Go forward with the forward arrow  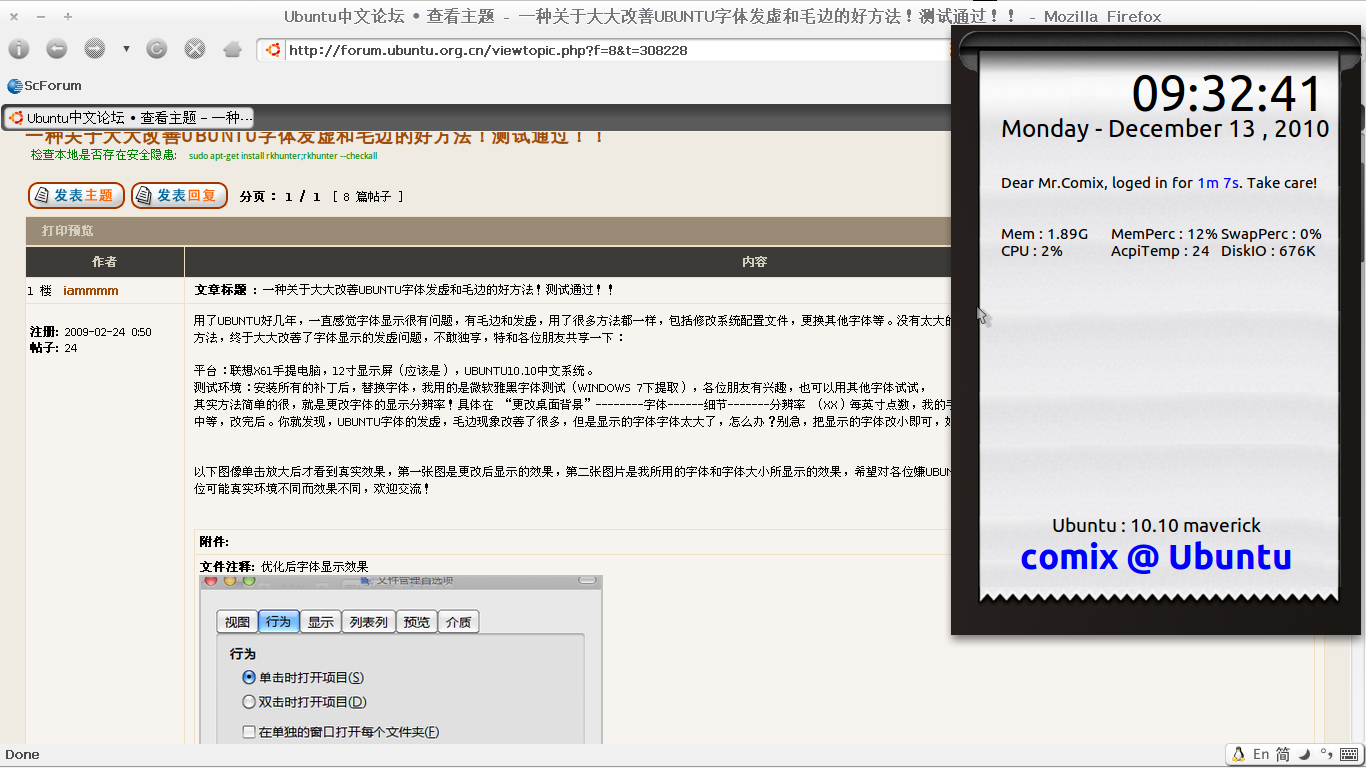[x=94, y=48]
